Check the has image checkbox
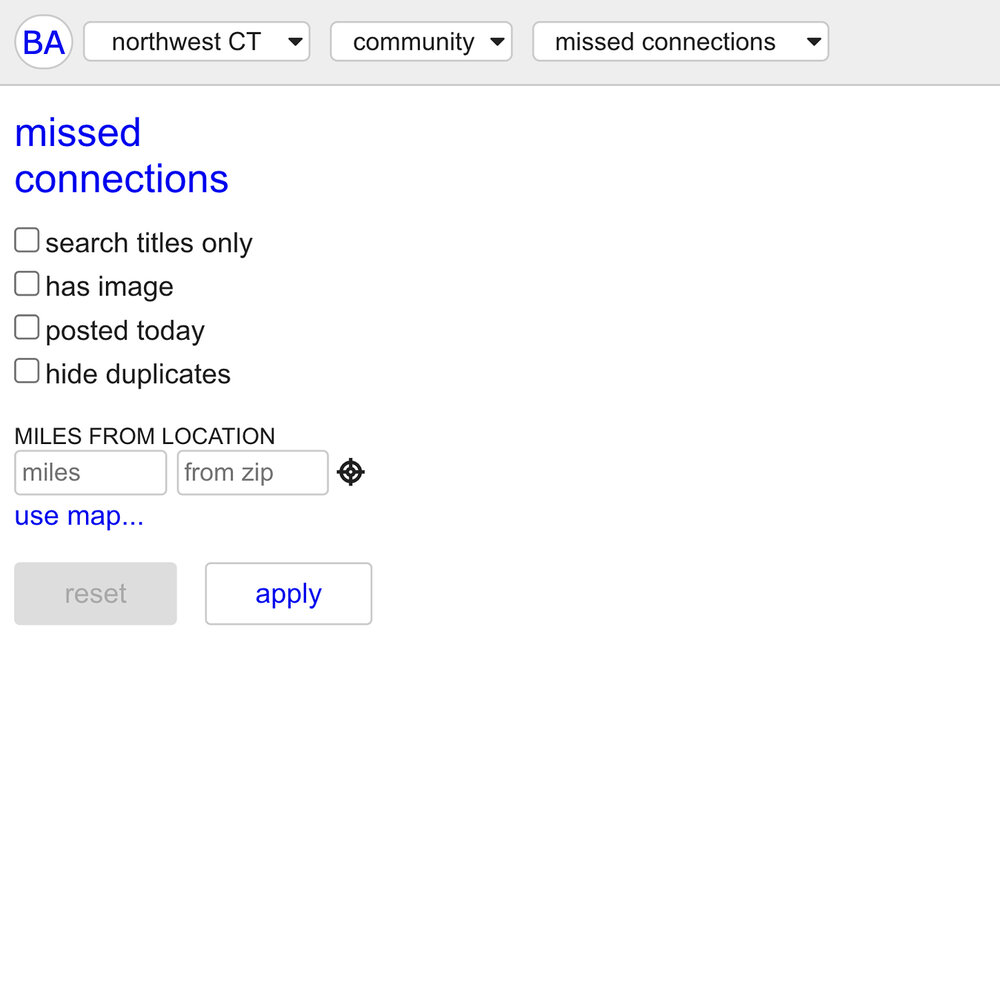This screenshot has width=1000, height=1000. tap(27, 285)
